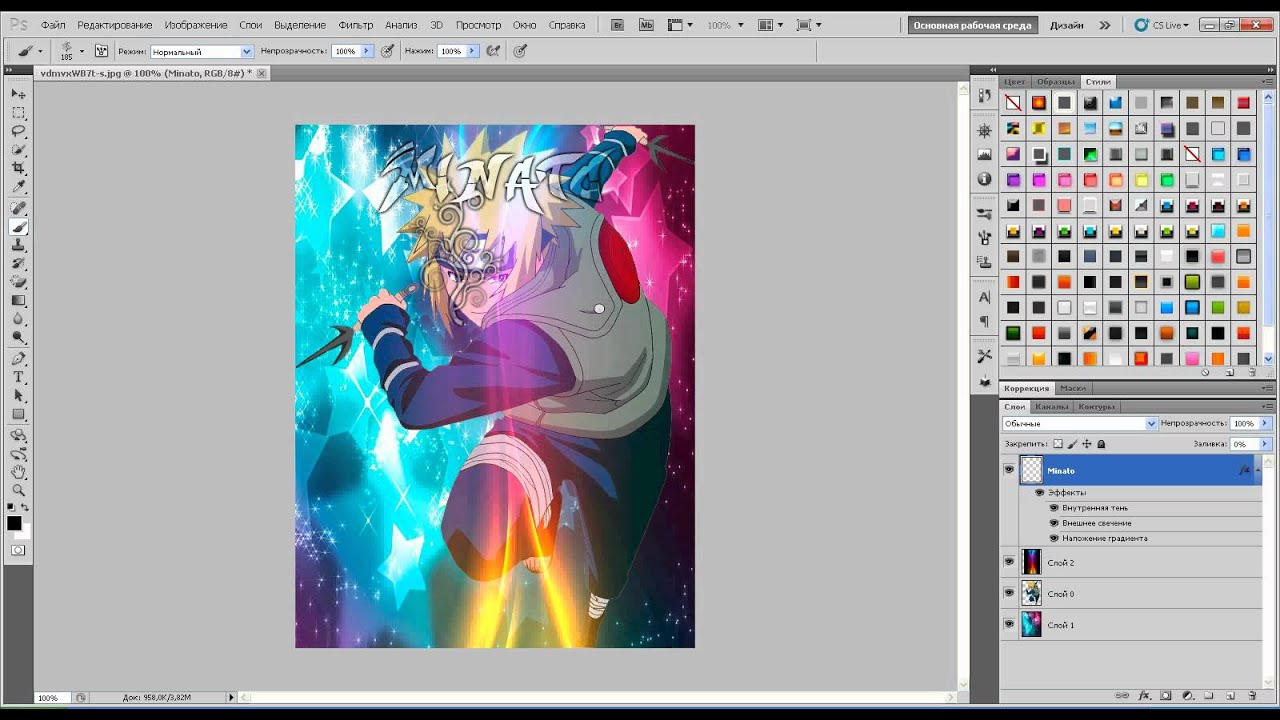Toggle the Внешнее свечение effect visibility
The width and height of the screenshot is (1280, 720).
tap(1054, 523)
